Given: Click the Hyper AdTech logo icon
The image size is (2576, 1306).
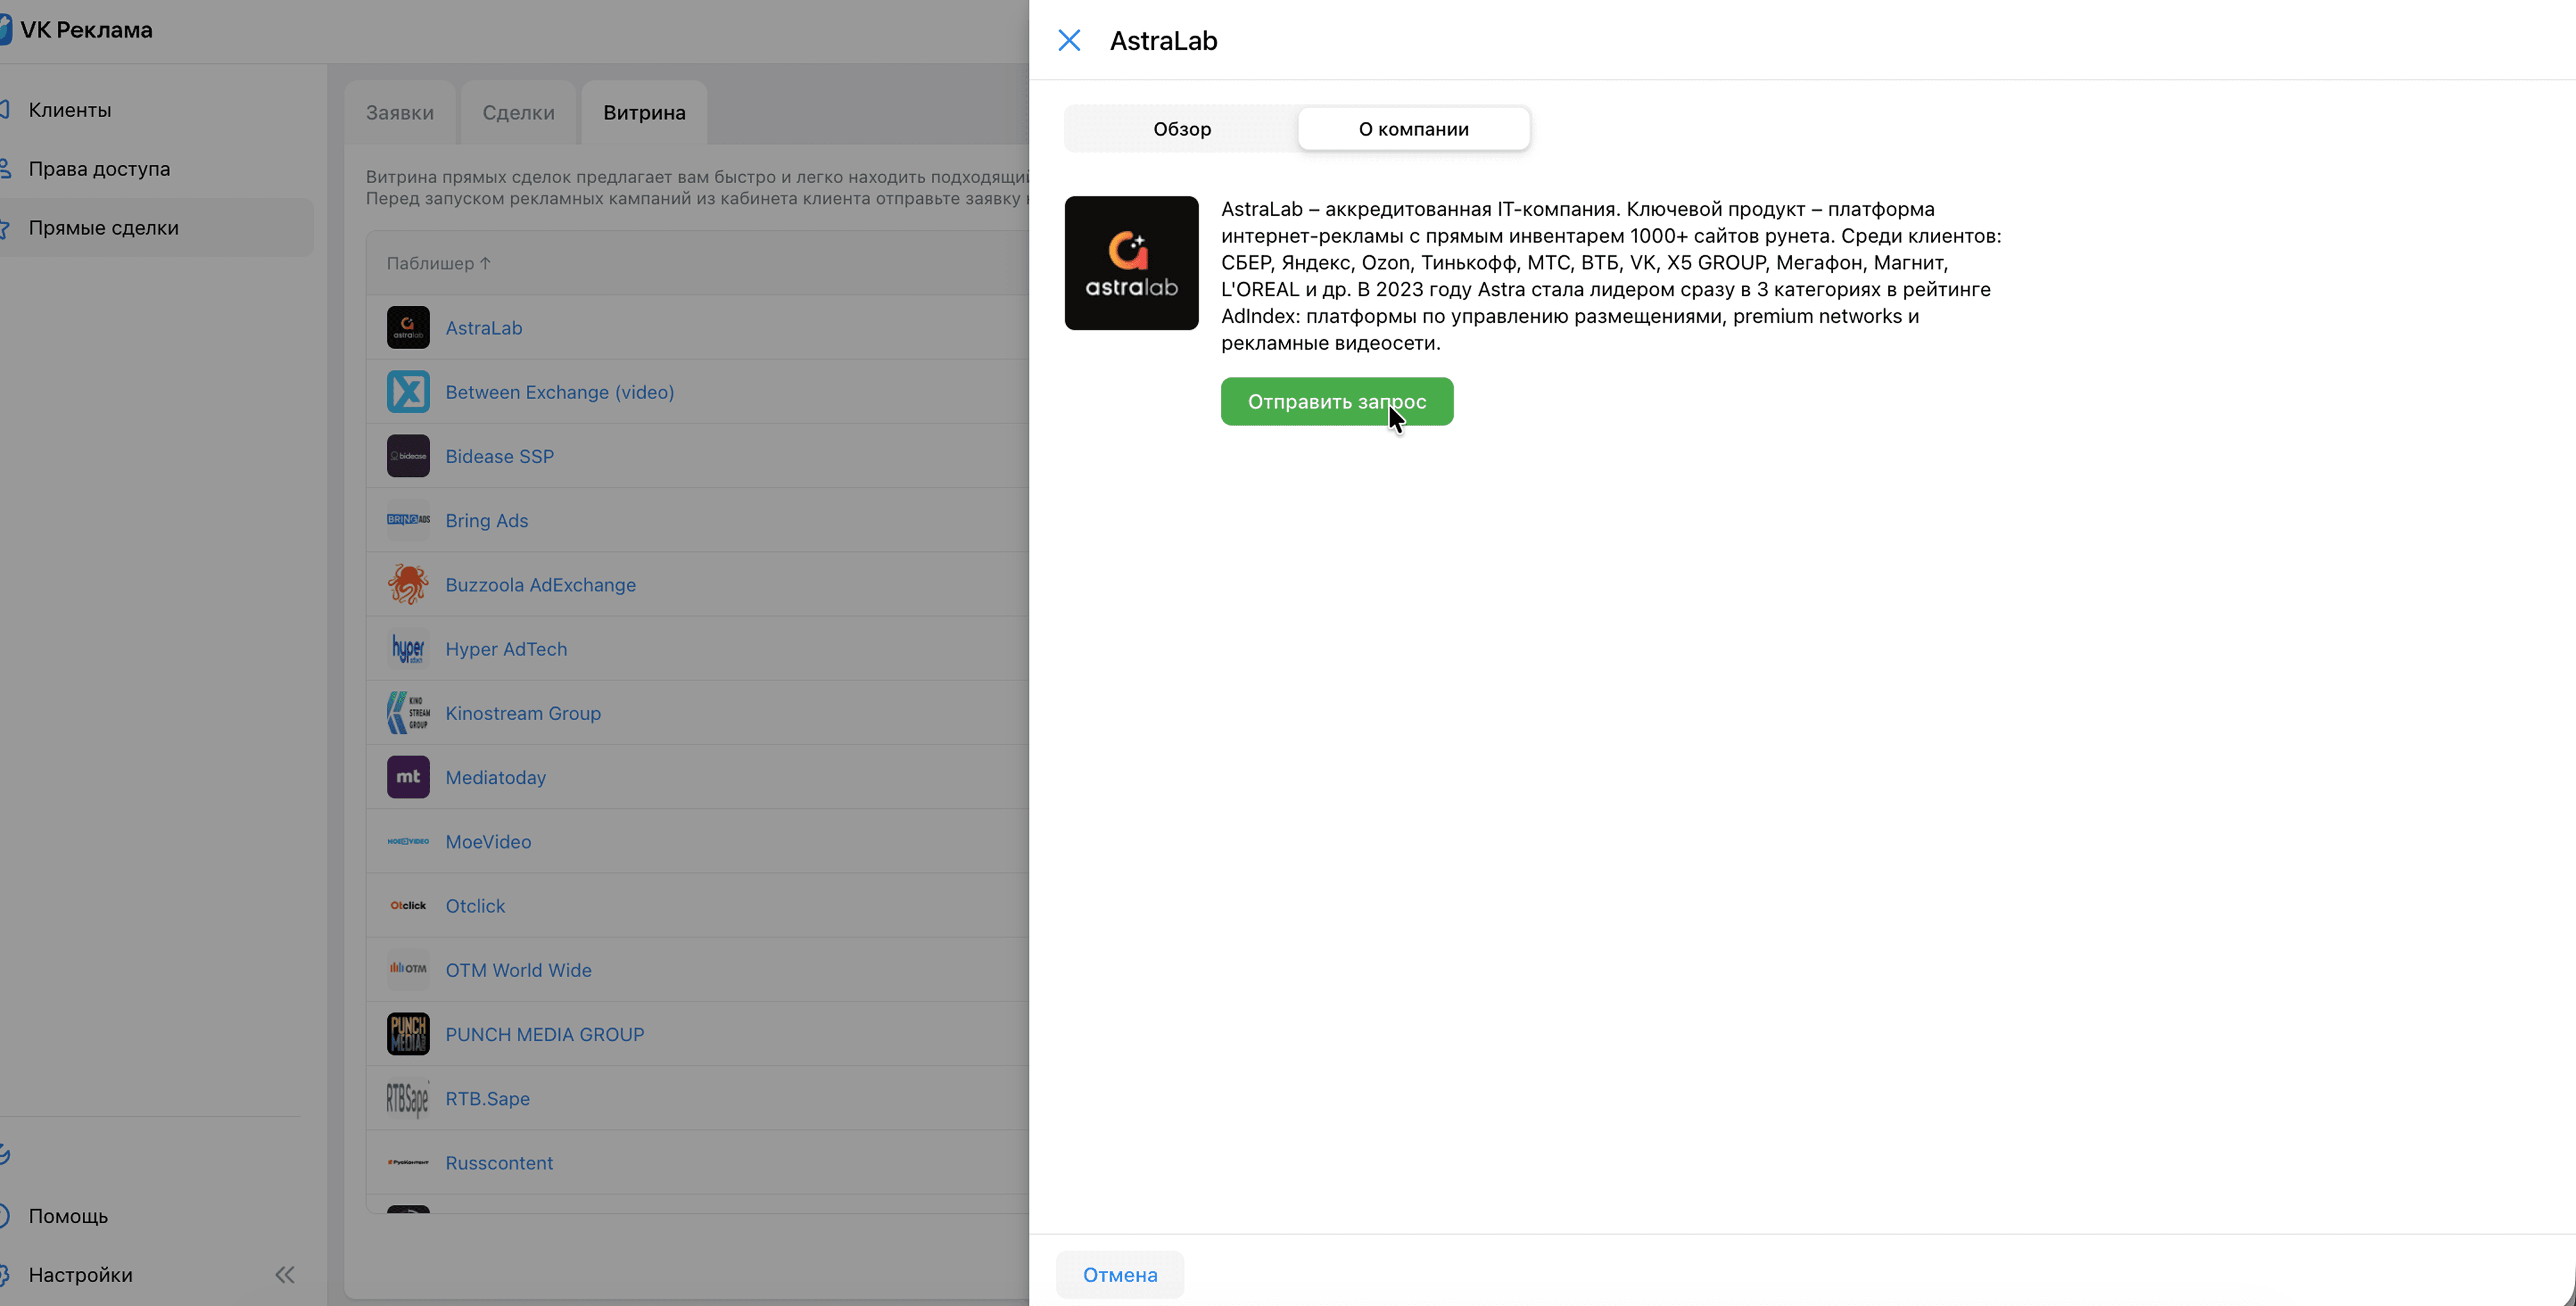Looking at the screenshot, I should tap(408, 649).
